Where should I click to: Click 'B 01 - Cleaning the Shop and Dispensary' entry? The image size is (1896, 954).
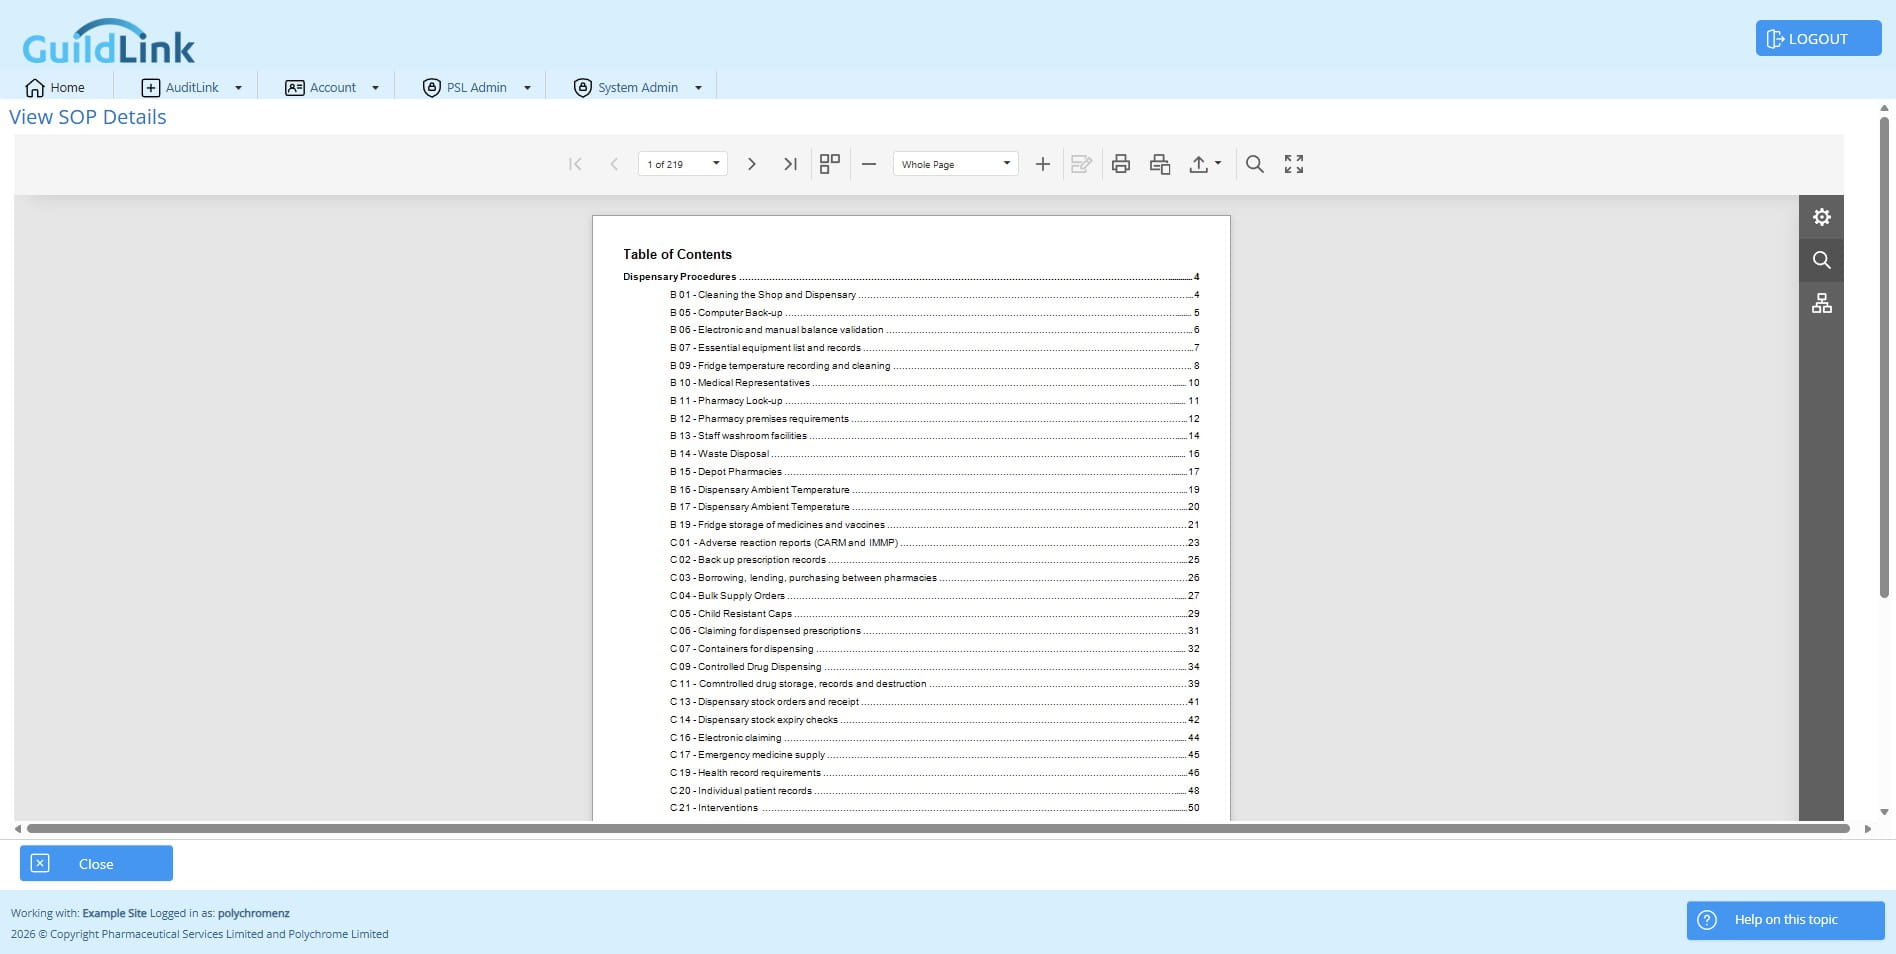(763, 295)
